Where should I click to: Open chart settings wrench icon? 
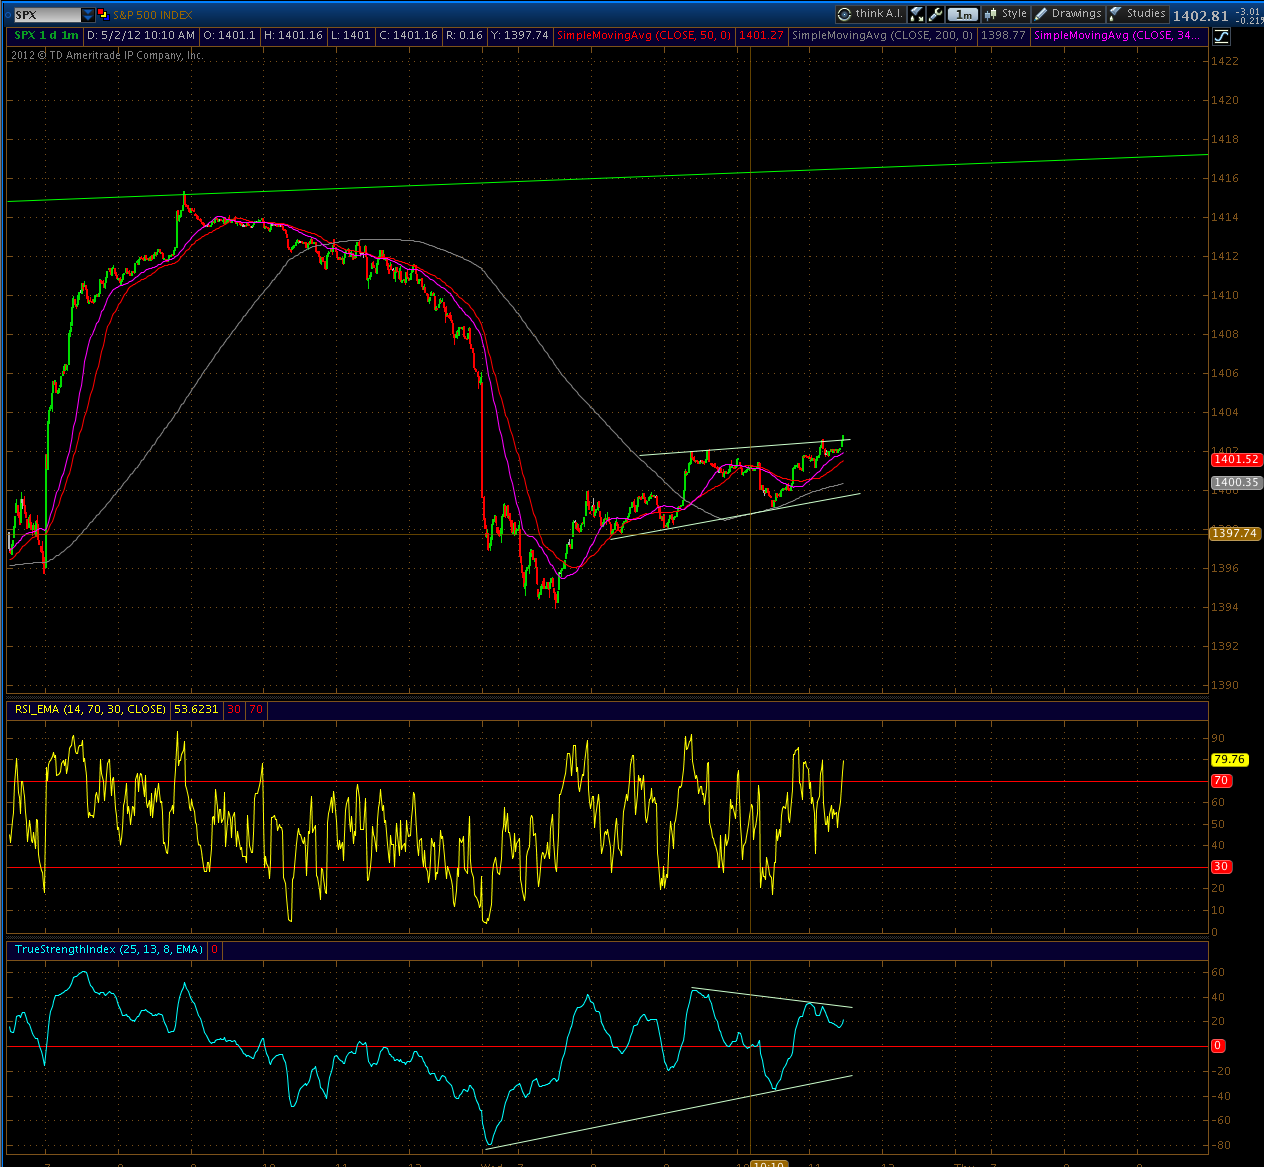click(936, 14)
